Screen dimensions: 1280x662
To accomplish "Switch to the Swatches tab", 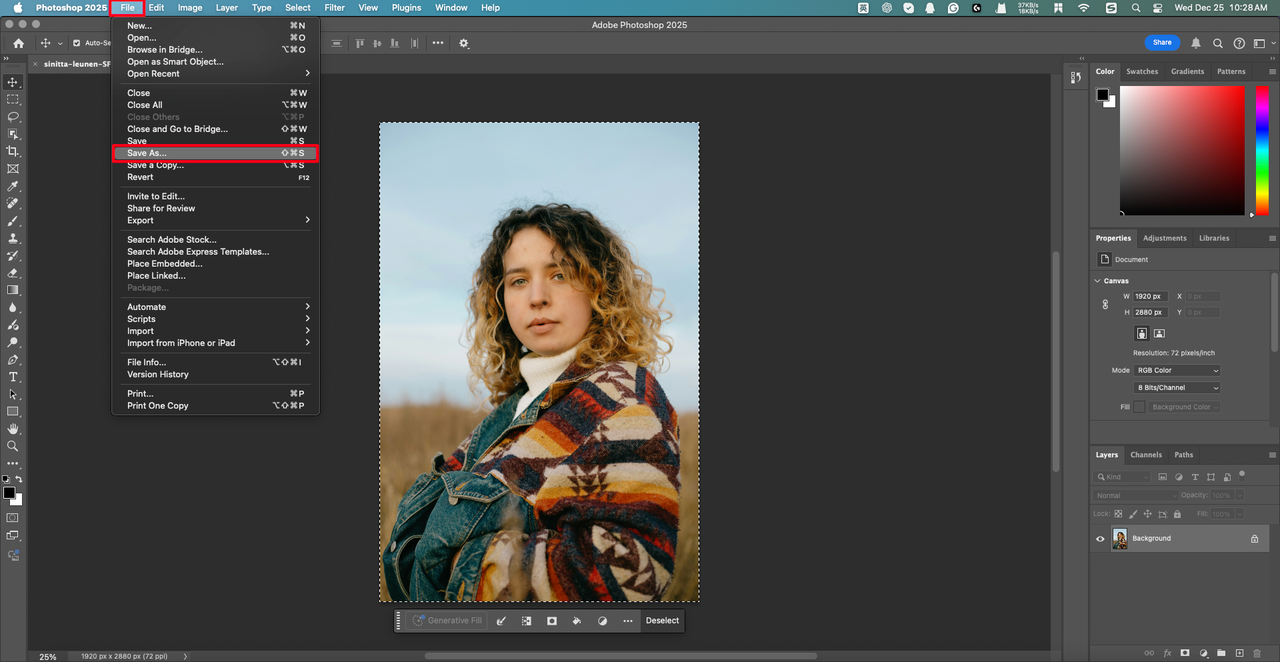I will pos(1142,71).
